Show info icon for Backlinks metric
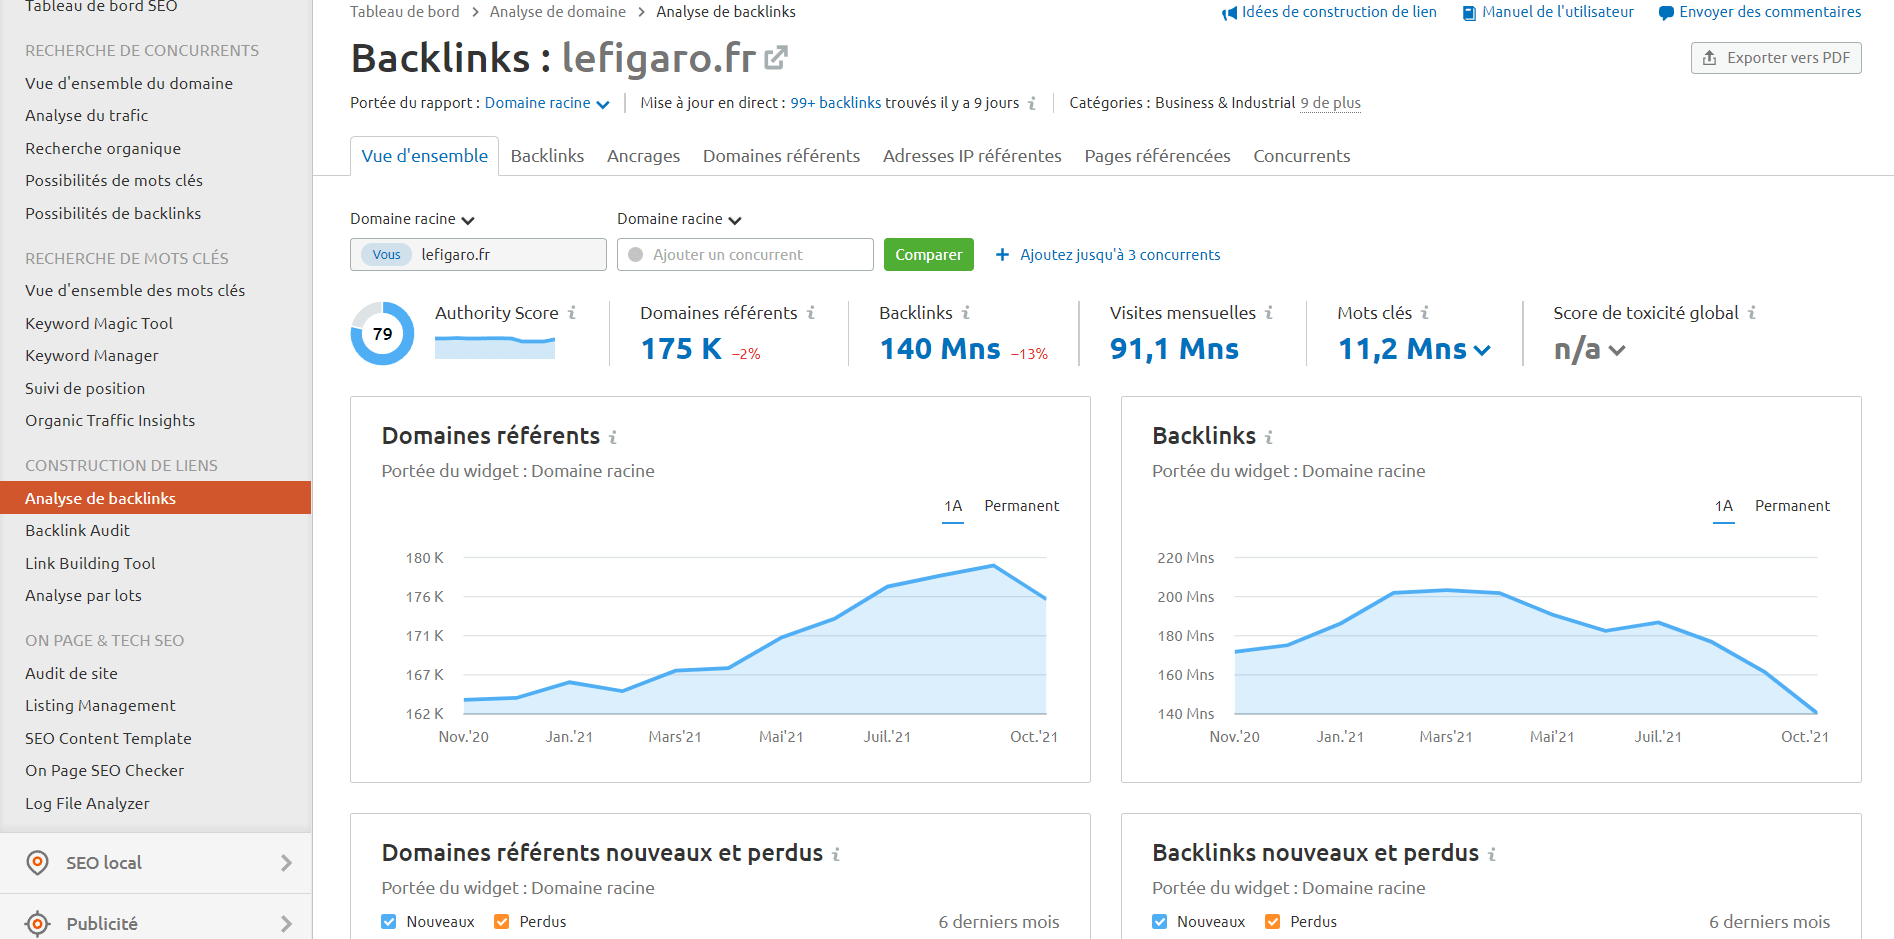Viewport: 1894px width, 939px height. [966, 313]
